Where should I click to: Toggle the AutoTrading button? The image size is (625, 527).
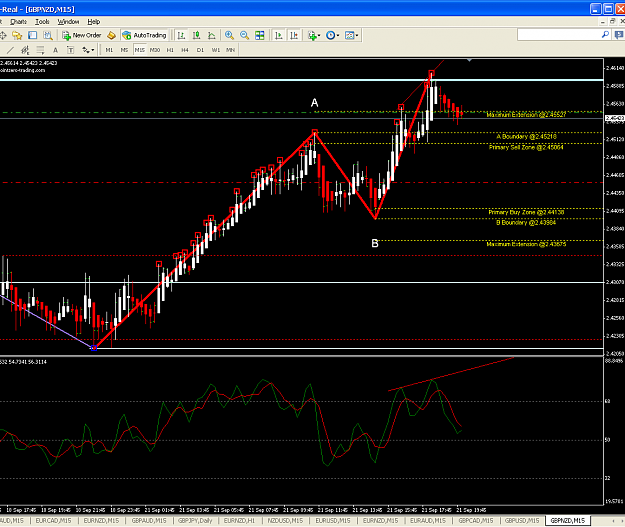click(x=144, y=35)
